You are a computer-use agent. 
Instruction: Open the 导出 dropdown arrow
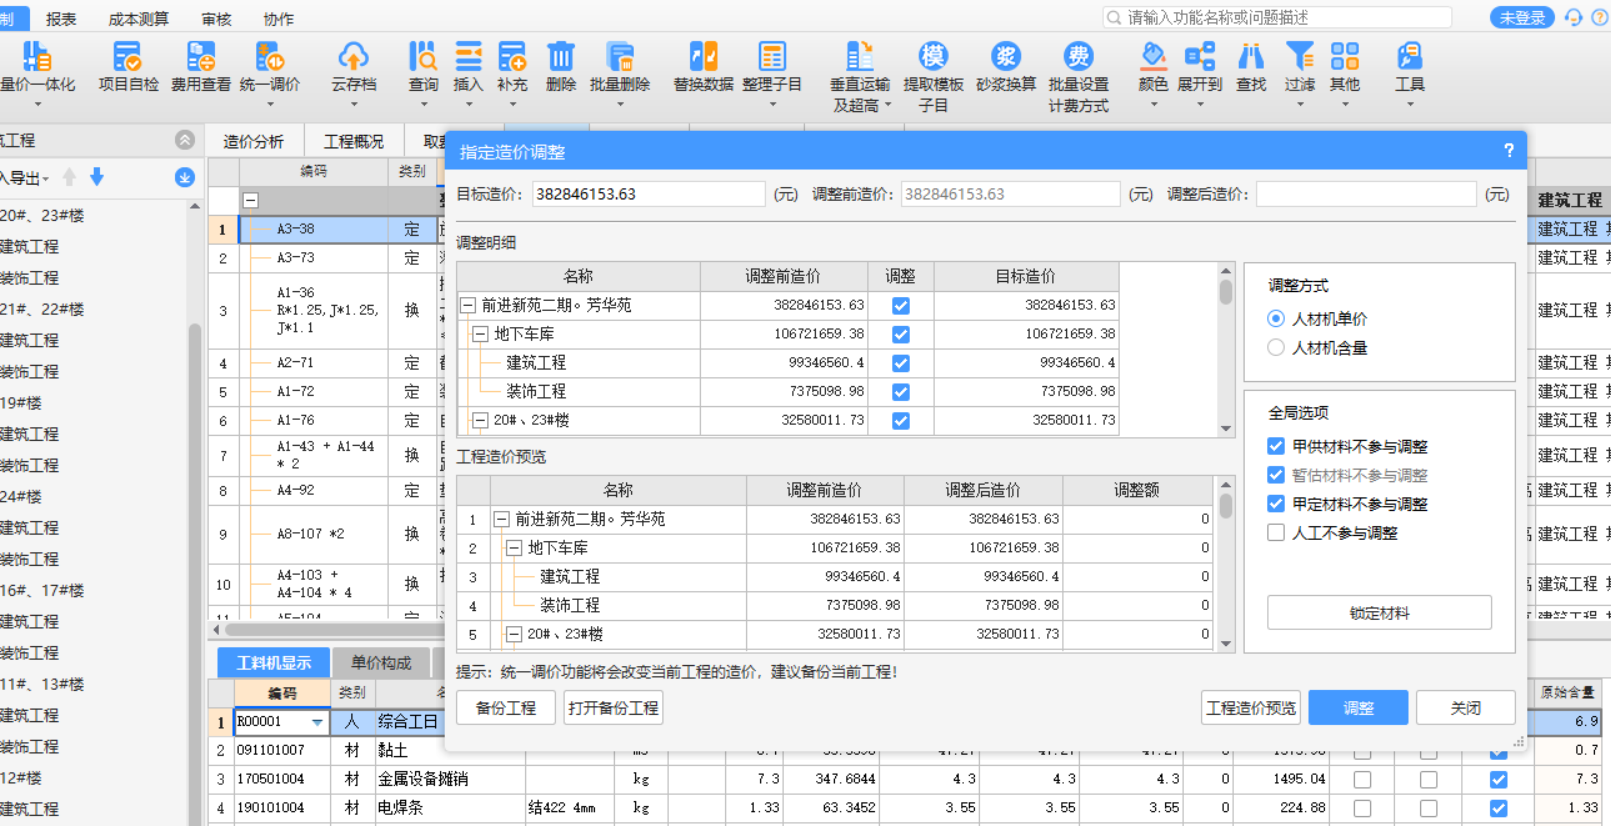[x=46, y=179]
